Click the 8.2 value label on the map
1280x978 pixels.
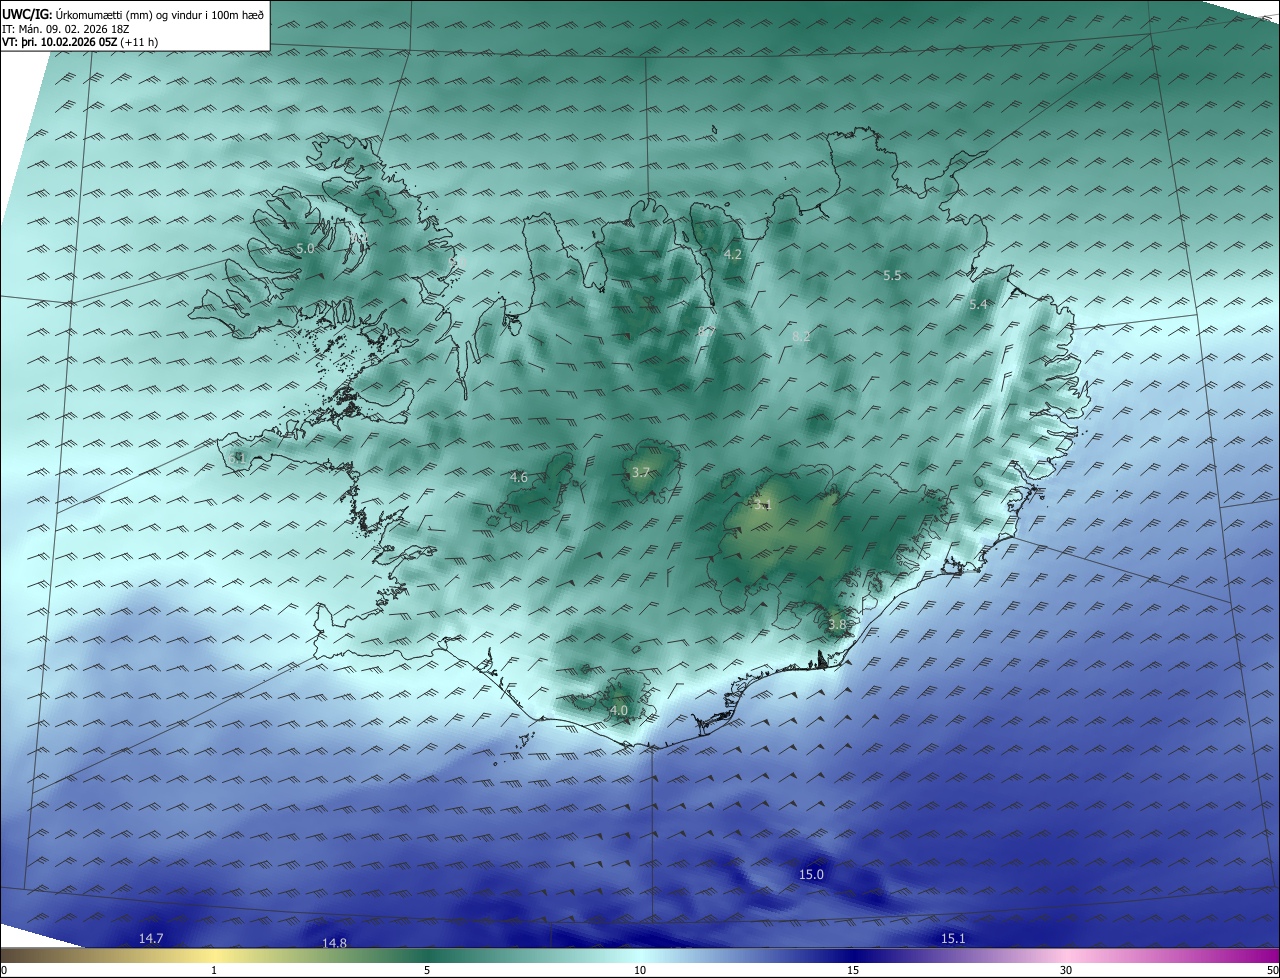point(801,337)
